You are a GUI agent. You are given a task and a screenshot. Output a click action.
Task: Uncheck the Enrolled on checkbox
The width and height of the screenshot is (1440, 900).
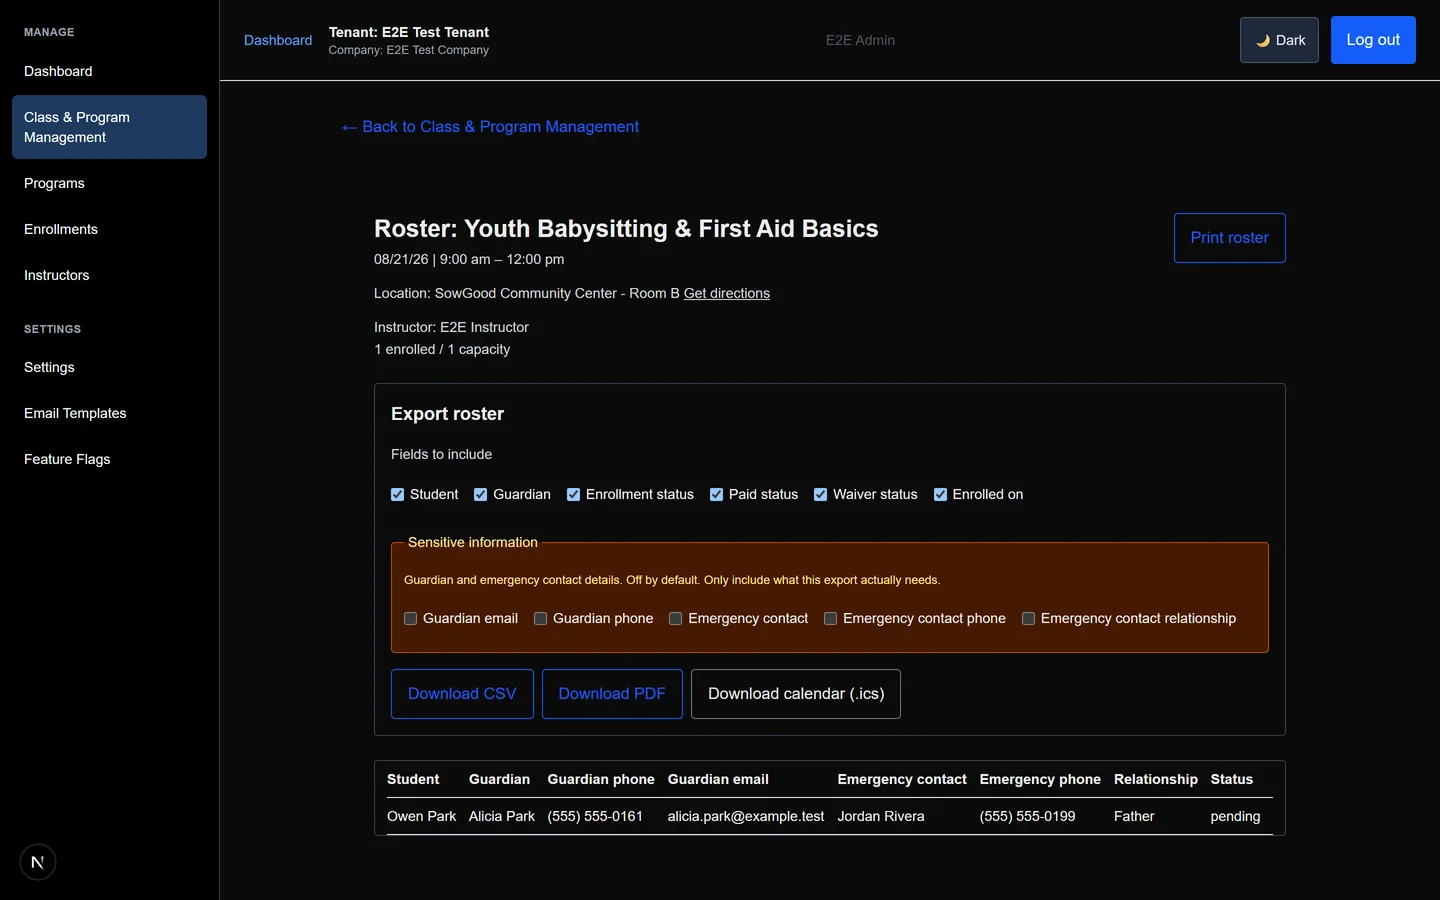(941, 495)
